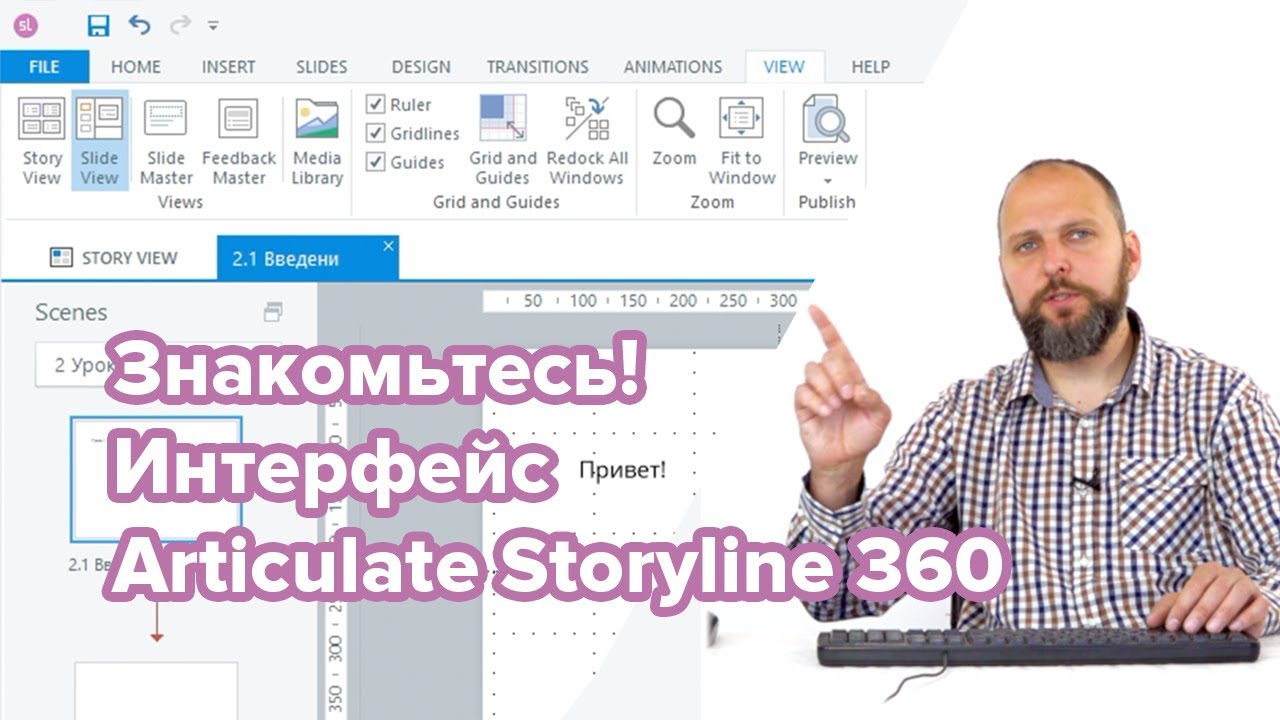Switch to the DESIGN ribbon tab
The height and width of the screenshot is (720, 1280).
421,67
